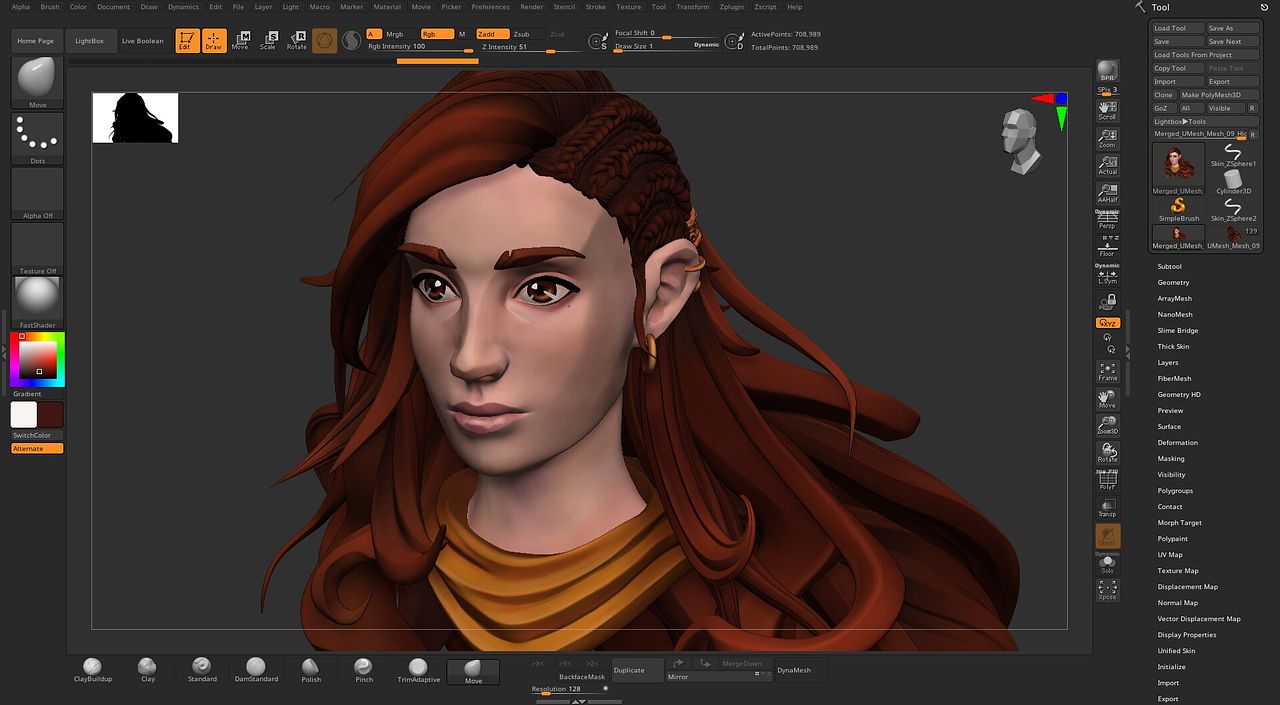Click the AAHalf icon
The image size is (1280, 705).
point(1107,193)
